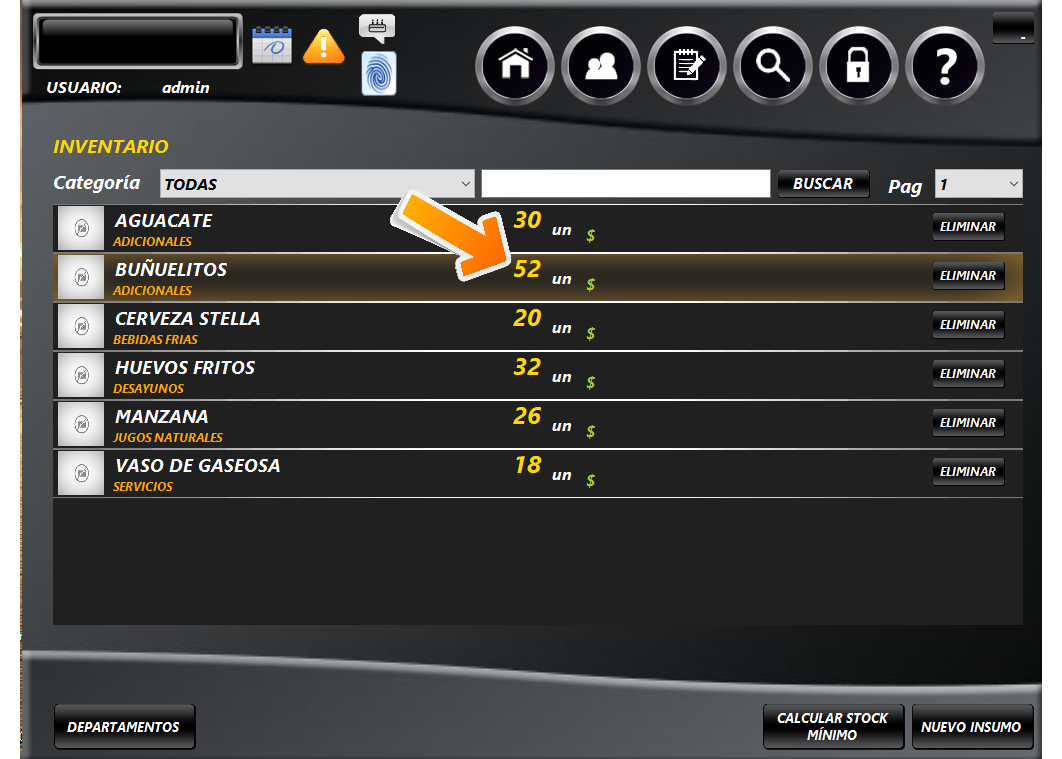Expand the Pag page number dropdown
This screenshot has width=1062, height=759.
tap(979, 183)
